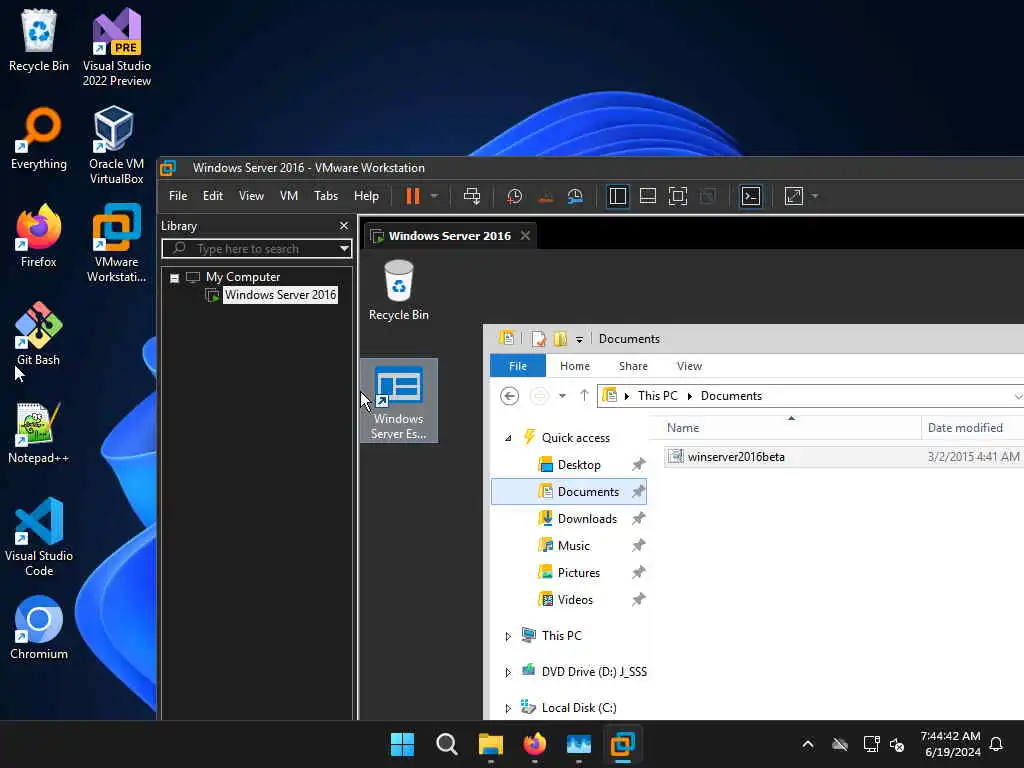Expand the DVD Drive (D:) node
This screenshot has height=768, width=1024.
pyautogui.click(x=508, y=672)
